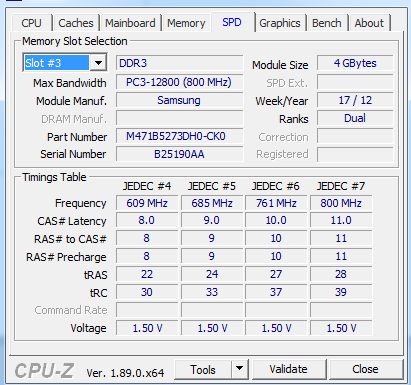The width and height of the screenshot is (411, 385).
Task: Click the RAS# to CAS# value under JEDEC #4
Action: coord(147,238)
